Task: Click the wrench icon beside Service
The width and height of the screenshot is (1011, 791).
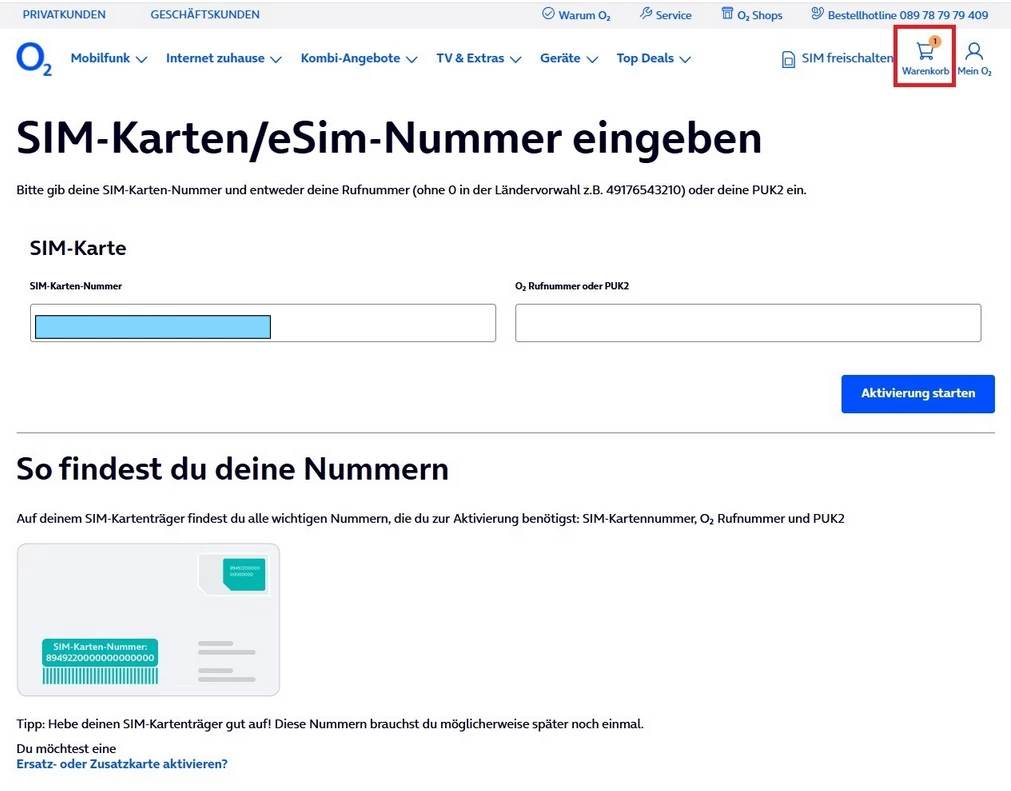Action: tap(645, 14)
